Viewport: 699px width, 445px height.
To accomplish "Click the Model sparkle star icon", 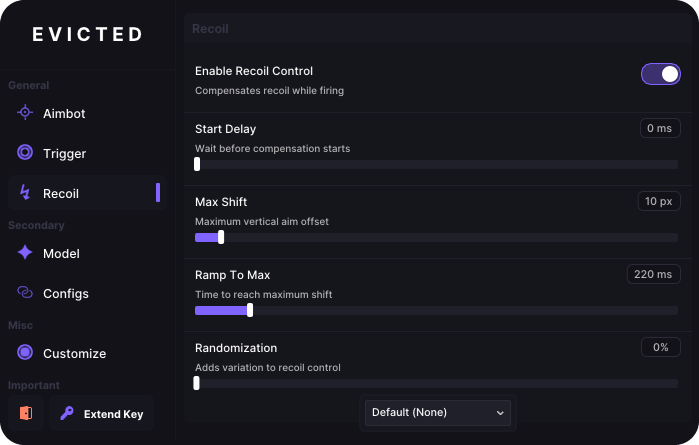I will point(25,252).
